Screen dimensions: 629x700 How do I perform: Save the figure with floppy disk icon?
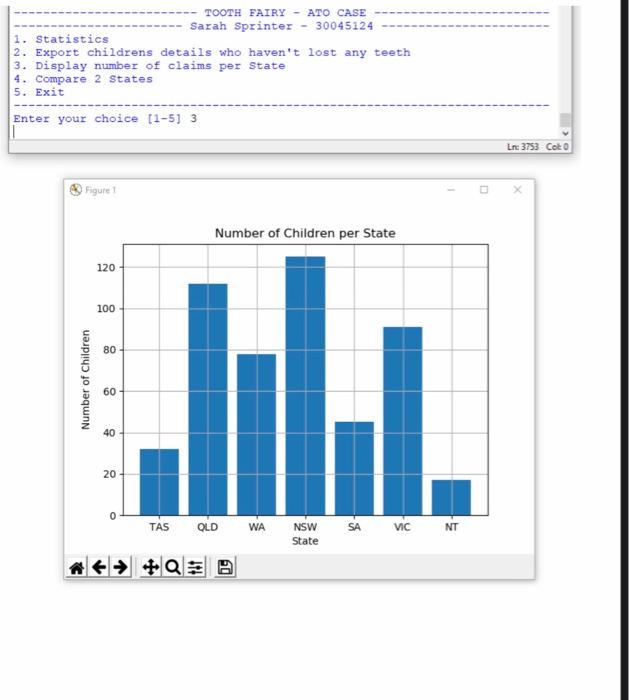(x=225, y=567)
